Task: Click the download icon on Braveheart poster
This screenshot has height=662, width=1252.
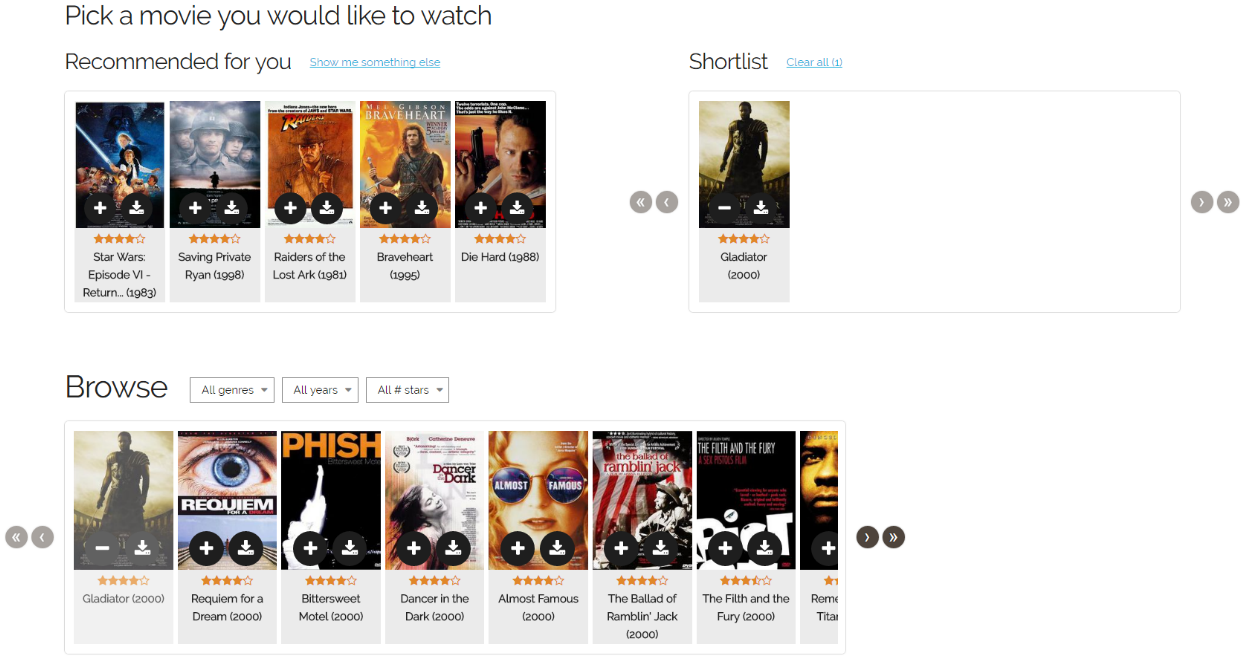Action: pyautogui.click(x=421, y=208)
